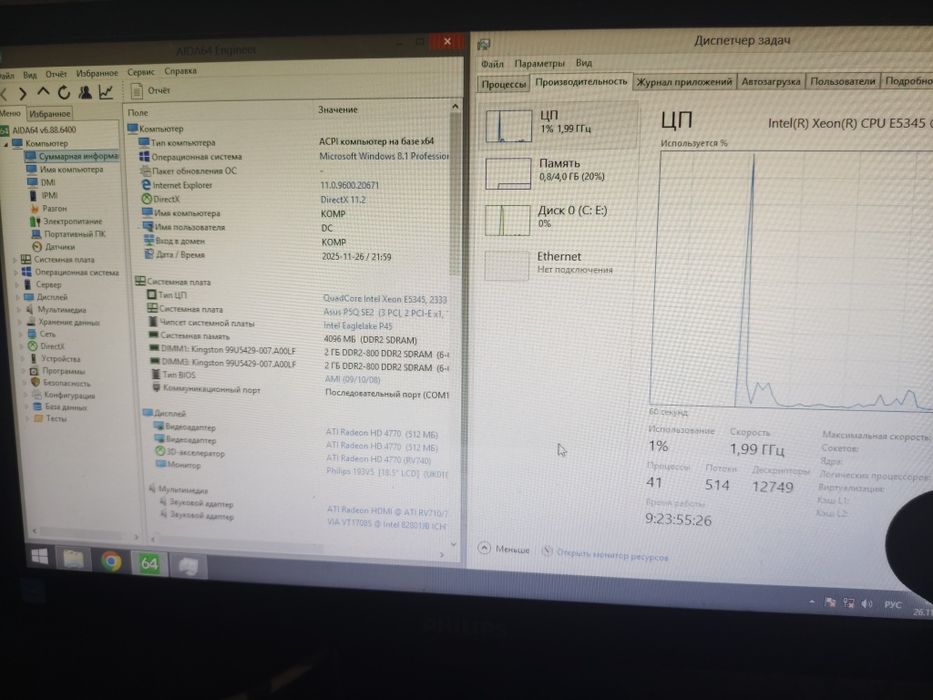Image resolution: width=933 pixels, height=700 pixels.
Task: Click Открыть монитор ресурсов link
Action: coord(606,555)
